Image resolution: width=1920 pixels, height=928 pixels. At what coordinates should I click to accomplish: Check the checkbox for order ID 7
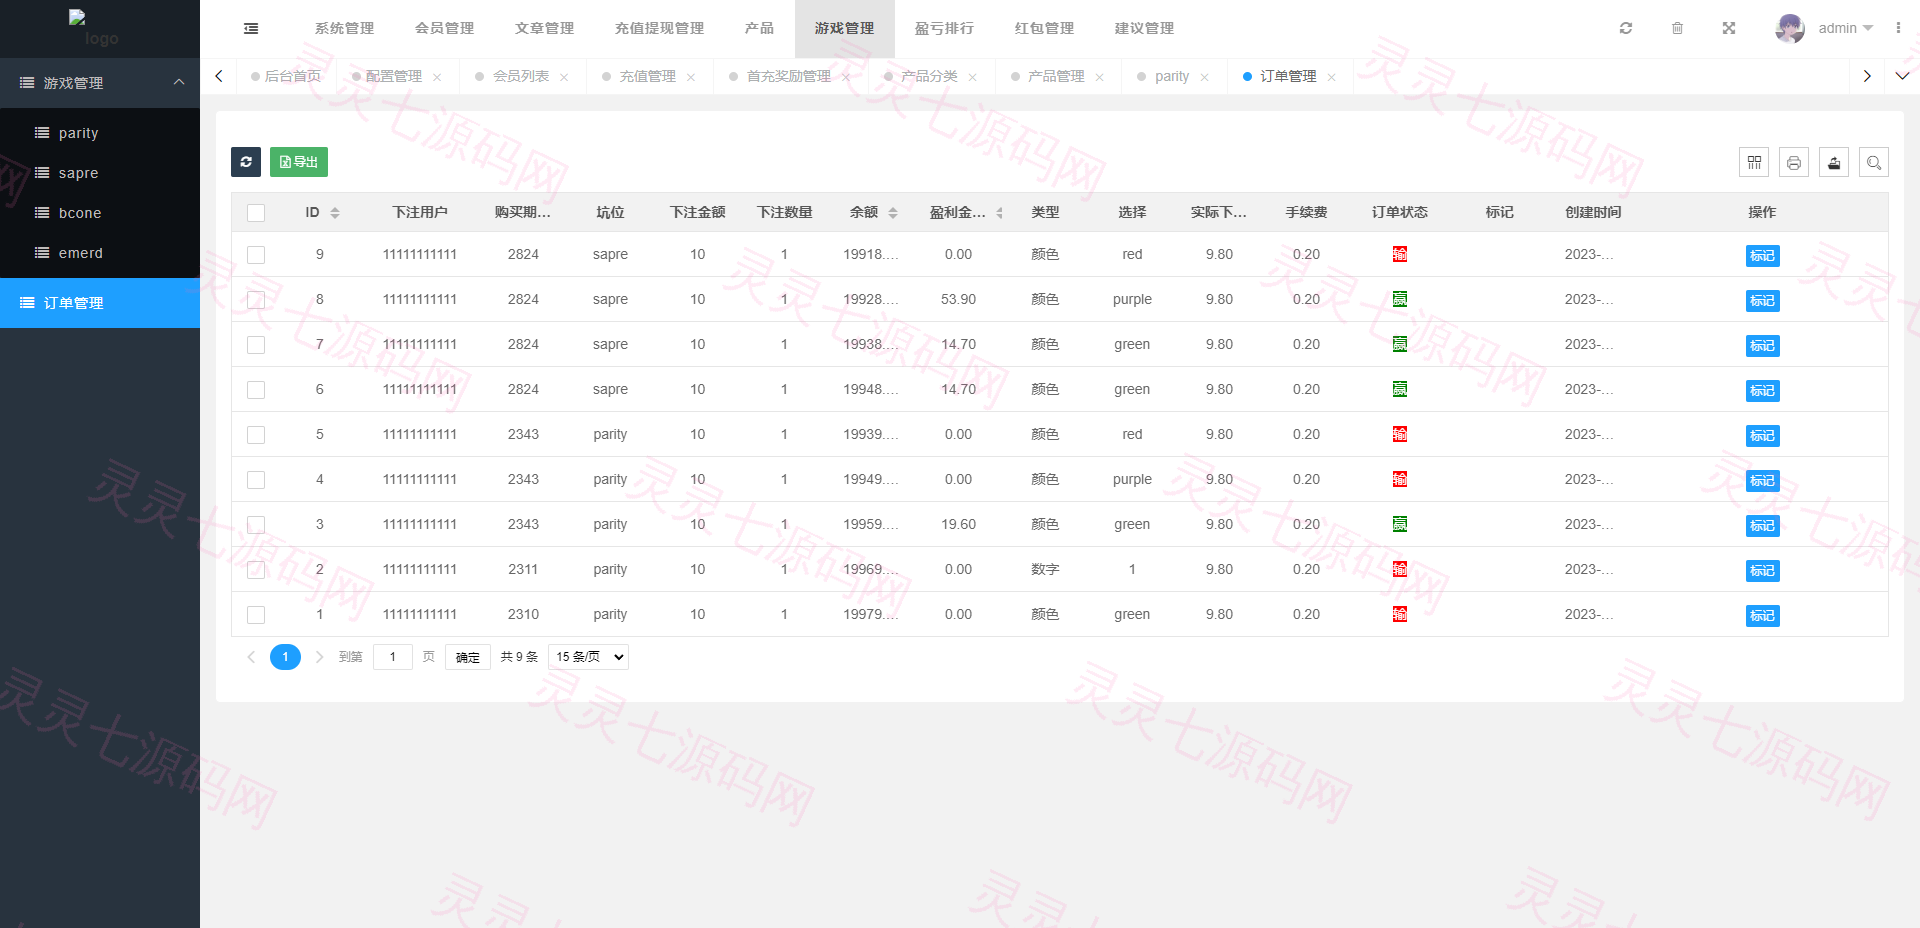click(x=256, y=345)
